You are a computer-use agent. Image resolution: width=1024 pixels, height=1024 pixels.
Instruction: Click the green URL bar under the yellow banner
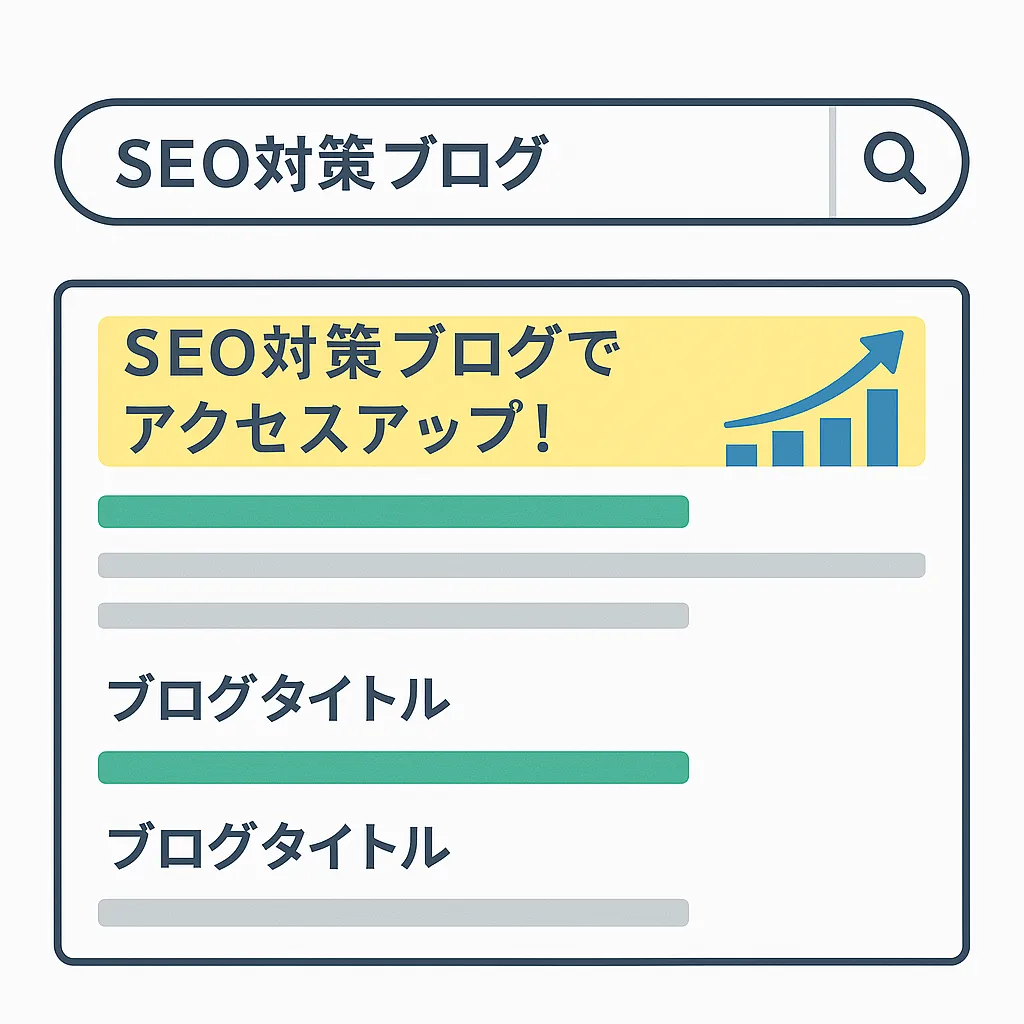pos(393,511)
